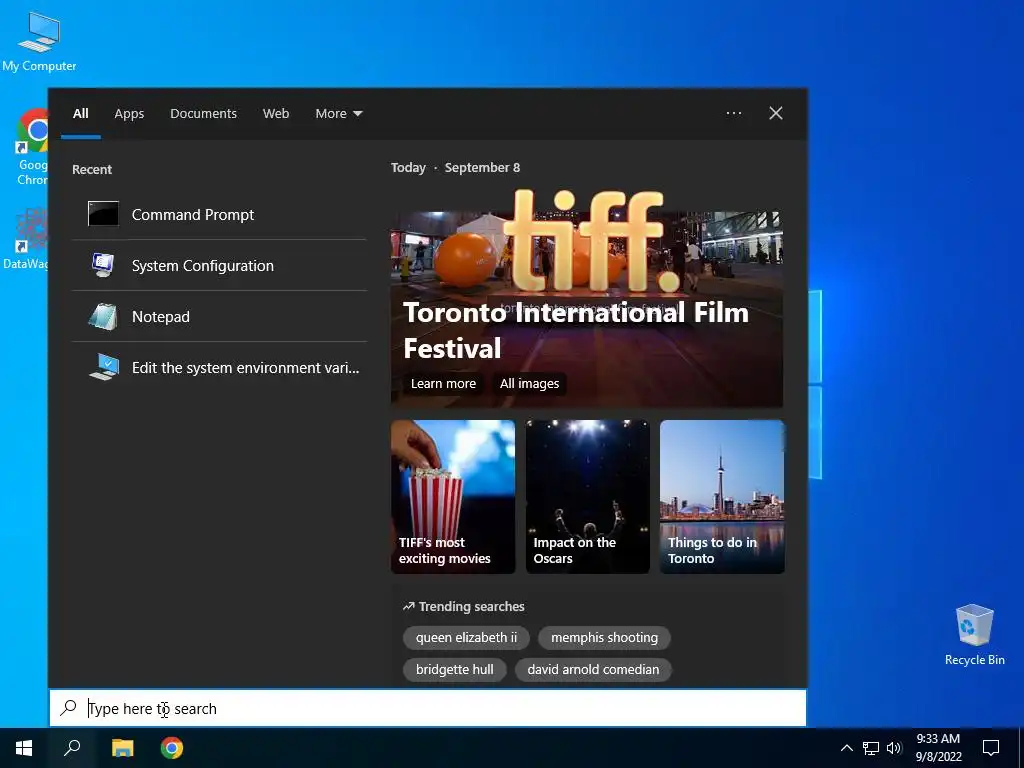Open Edit the system environment variables
The height and width of the screenshot is (768, 1024).
coord(219,368)
